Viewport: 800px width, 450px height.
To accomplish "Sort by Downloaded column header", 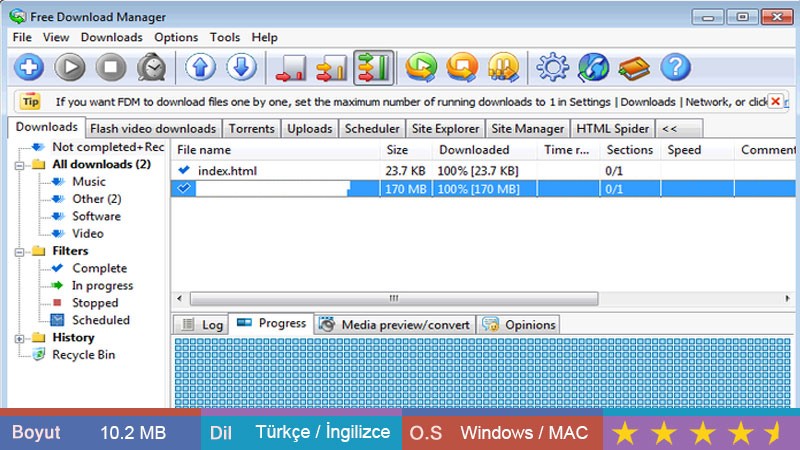I will [x=485, y=150].
